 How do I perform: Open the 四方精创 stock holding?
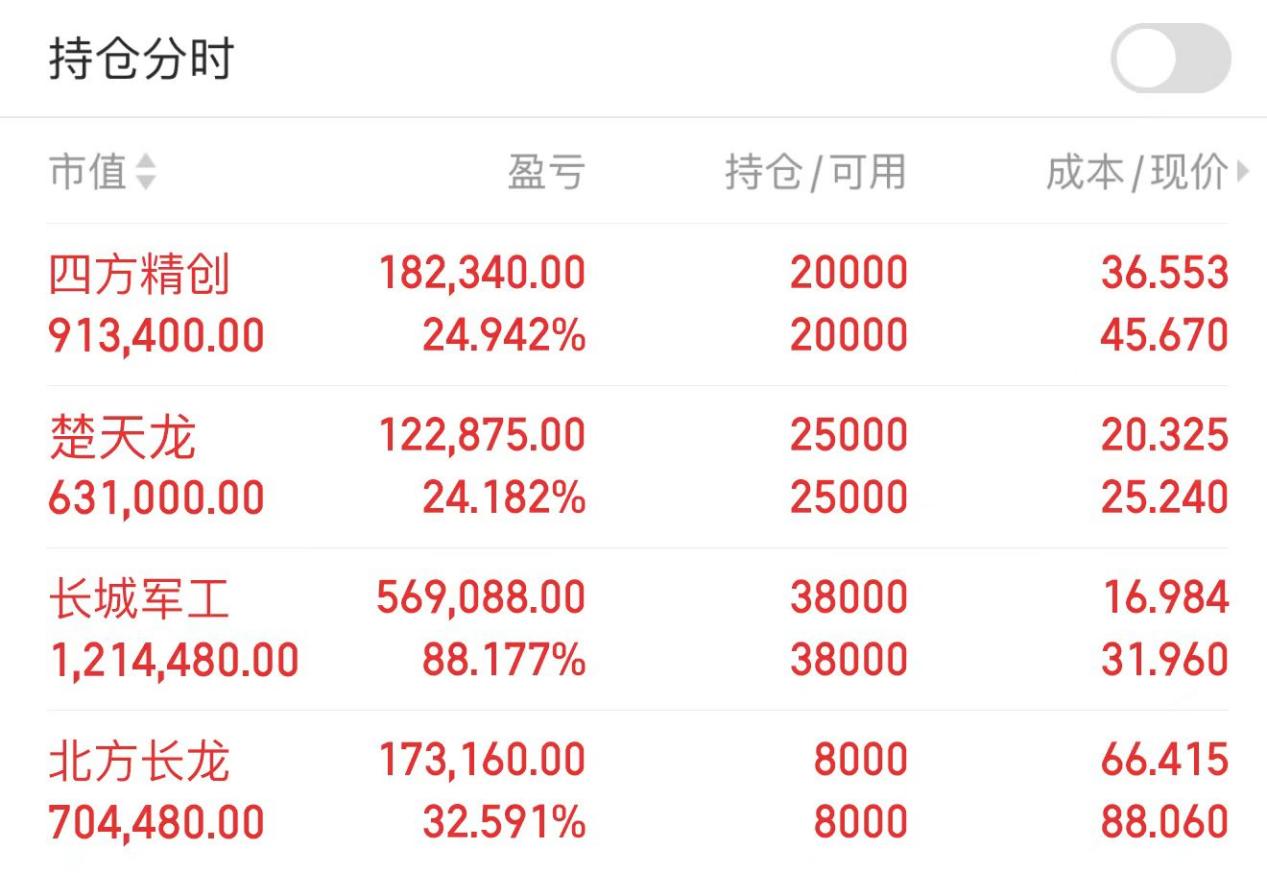[x=637, y=304]
